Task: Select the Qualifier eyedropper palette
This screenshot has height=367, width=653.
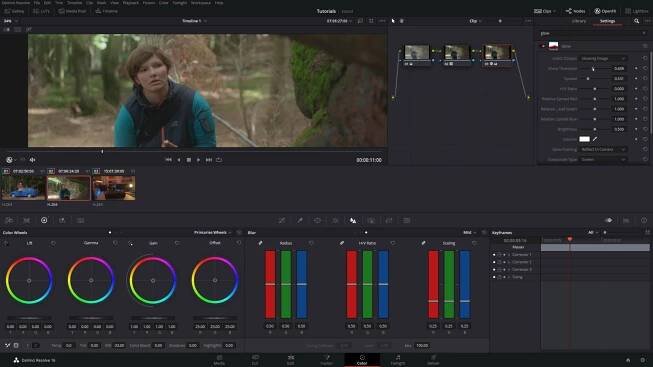Action: coord(300,220)
